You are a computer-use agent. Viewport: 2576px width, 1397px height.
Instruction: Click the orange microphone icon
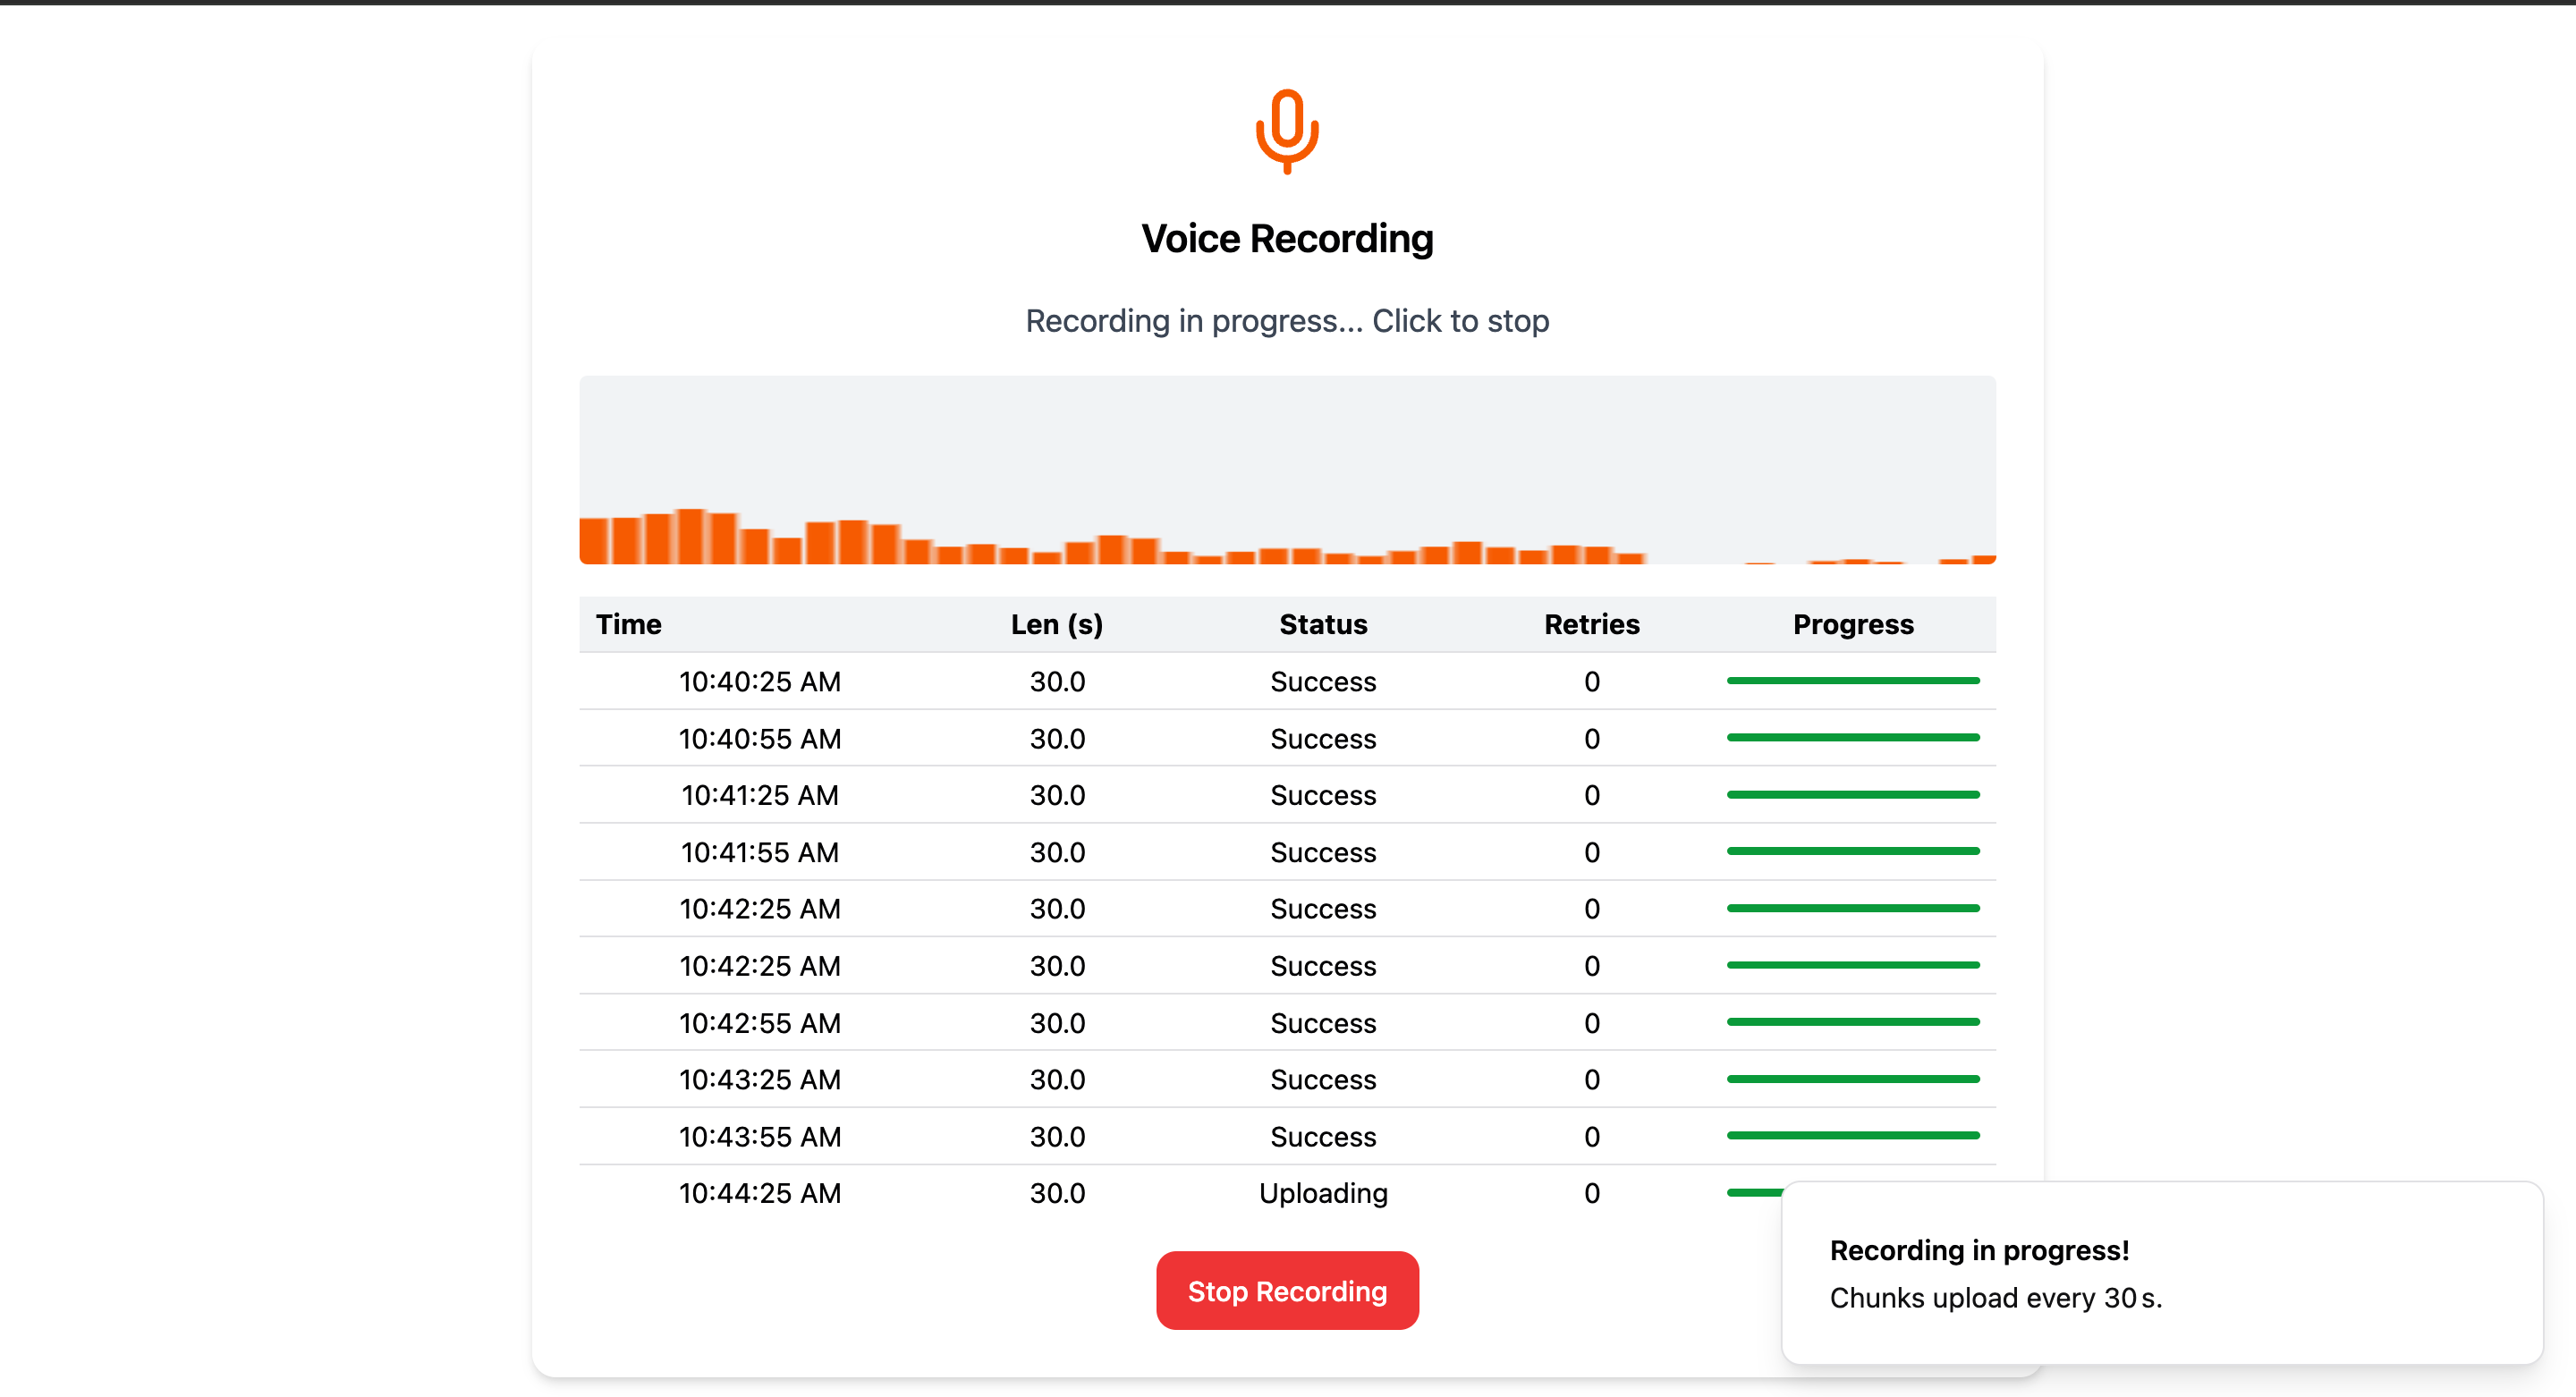1287,131
